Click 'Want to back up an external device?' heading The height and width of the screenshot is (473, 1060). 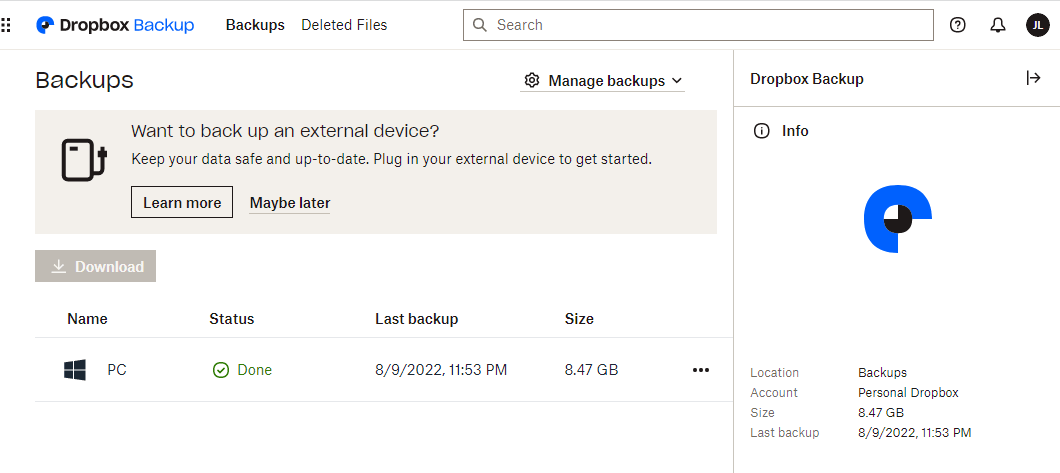(x=285, y=130)
